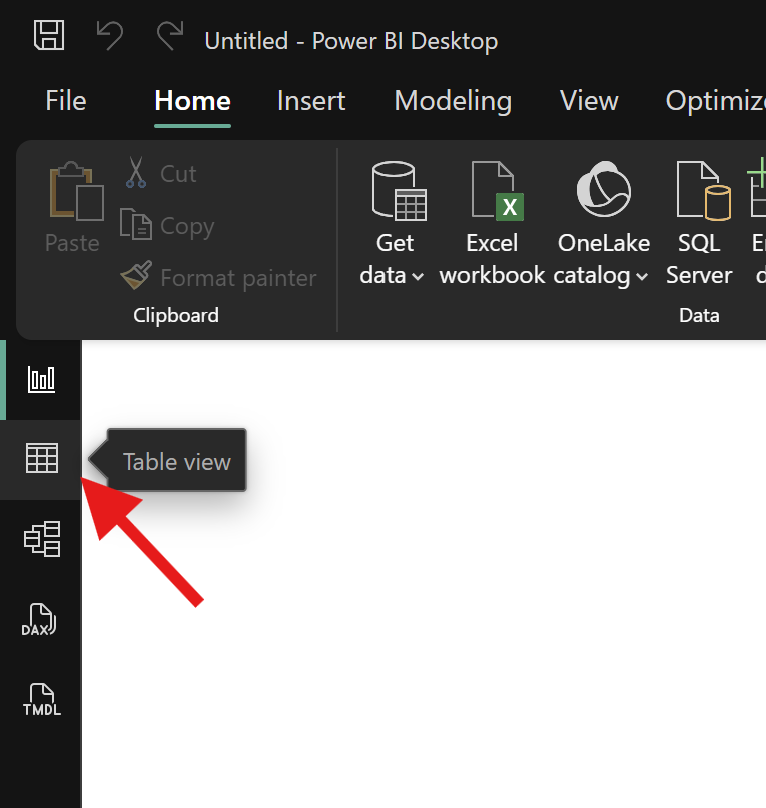Click the OneLake catalog icon
The width and height of the screenshot is (766, 808).
604,189
